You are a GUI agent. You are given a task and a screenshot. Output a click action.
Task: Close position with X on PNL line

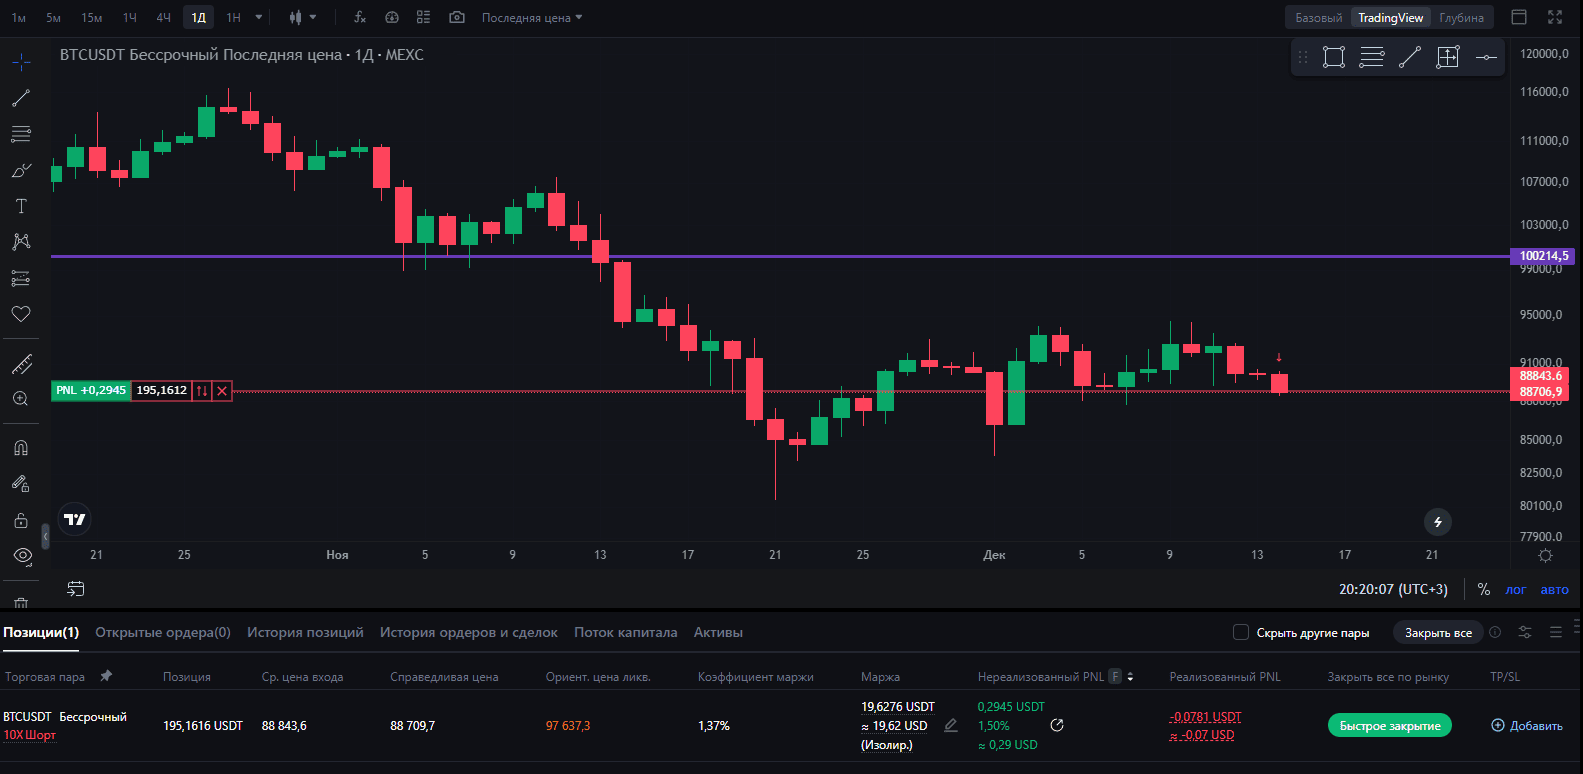[x=222, y=391]
